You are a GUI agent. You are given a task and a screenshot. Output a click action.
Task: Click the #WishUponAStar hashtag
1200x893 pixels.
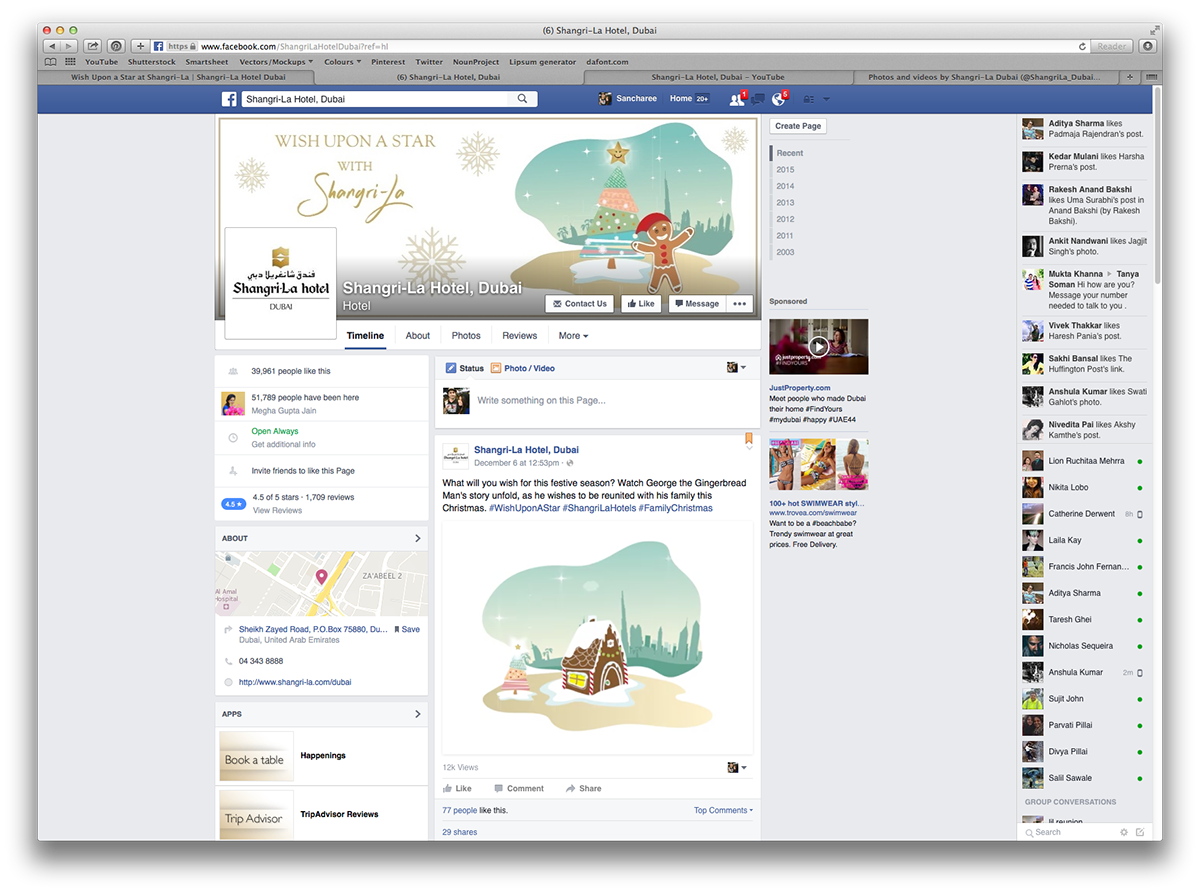click(x=524, y=508)
